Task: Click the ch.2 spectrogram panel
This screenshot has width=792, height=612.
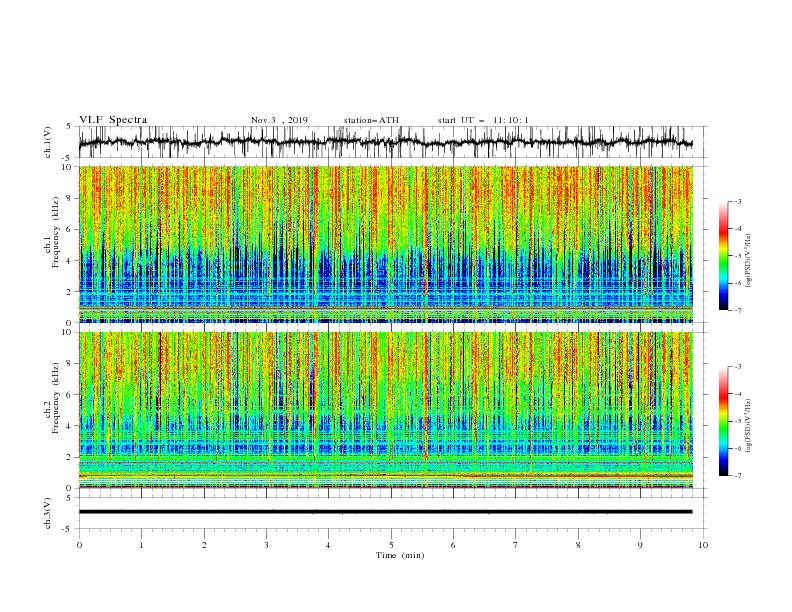Action: [x=385, y=410]
